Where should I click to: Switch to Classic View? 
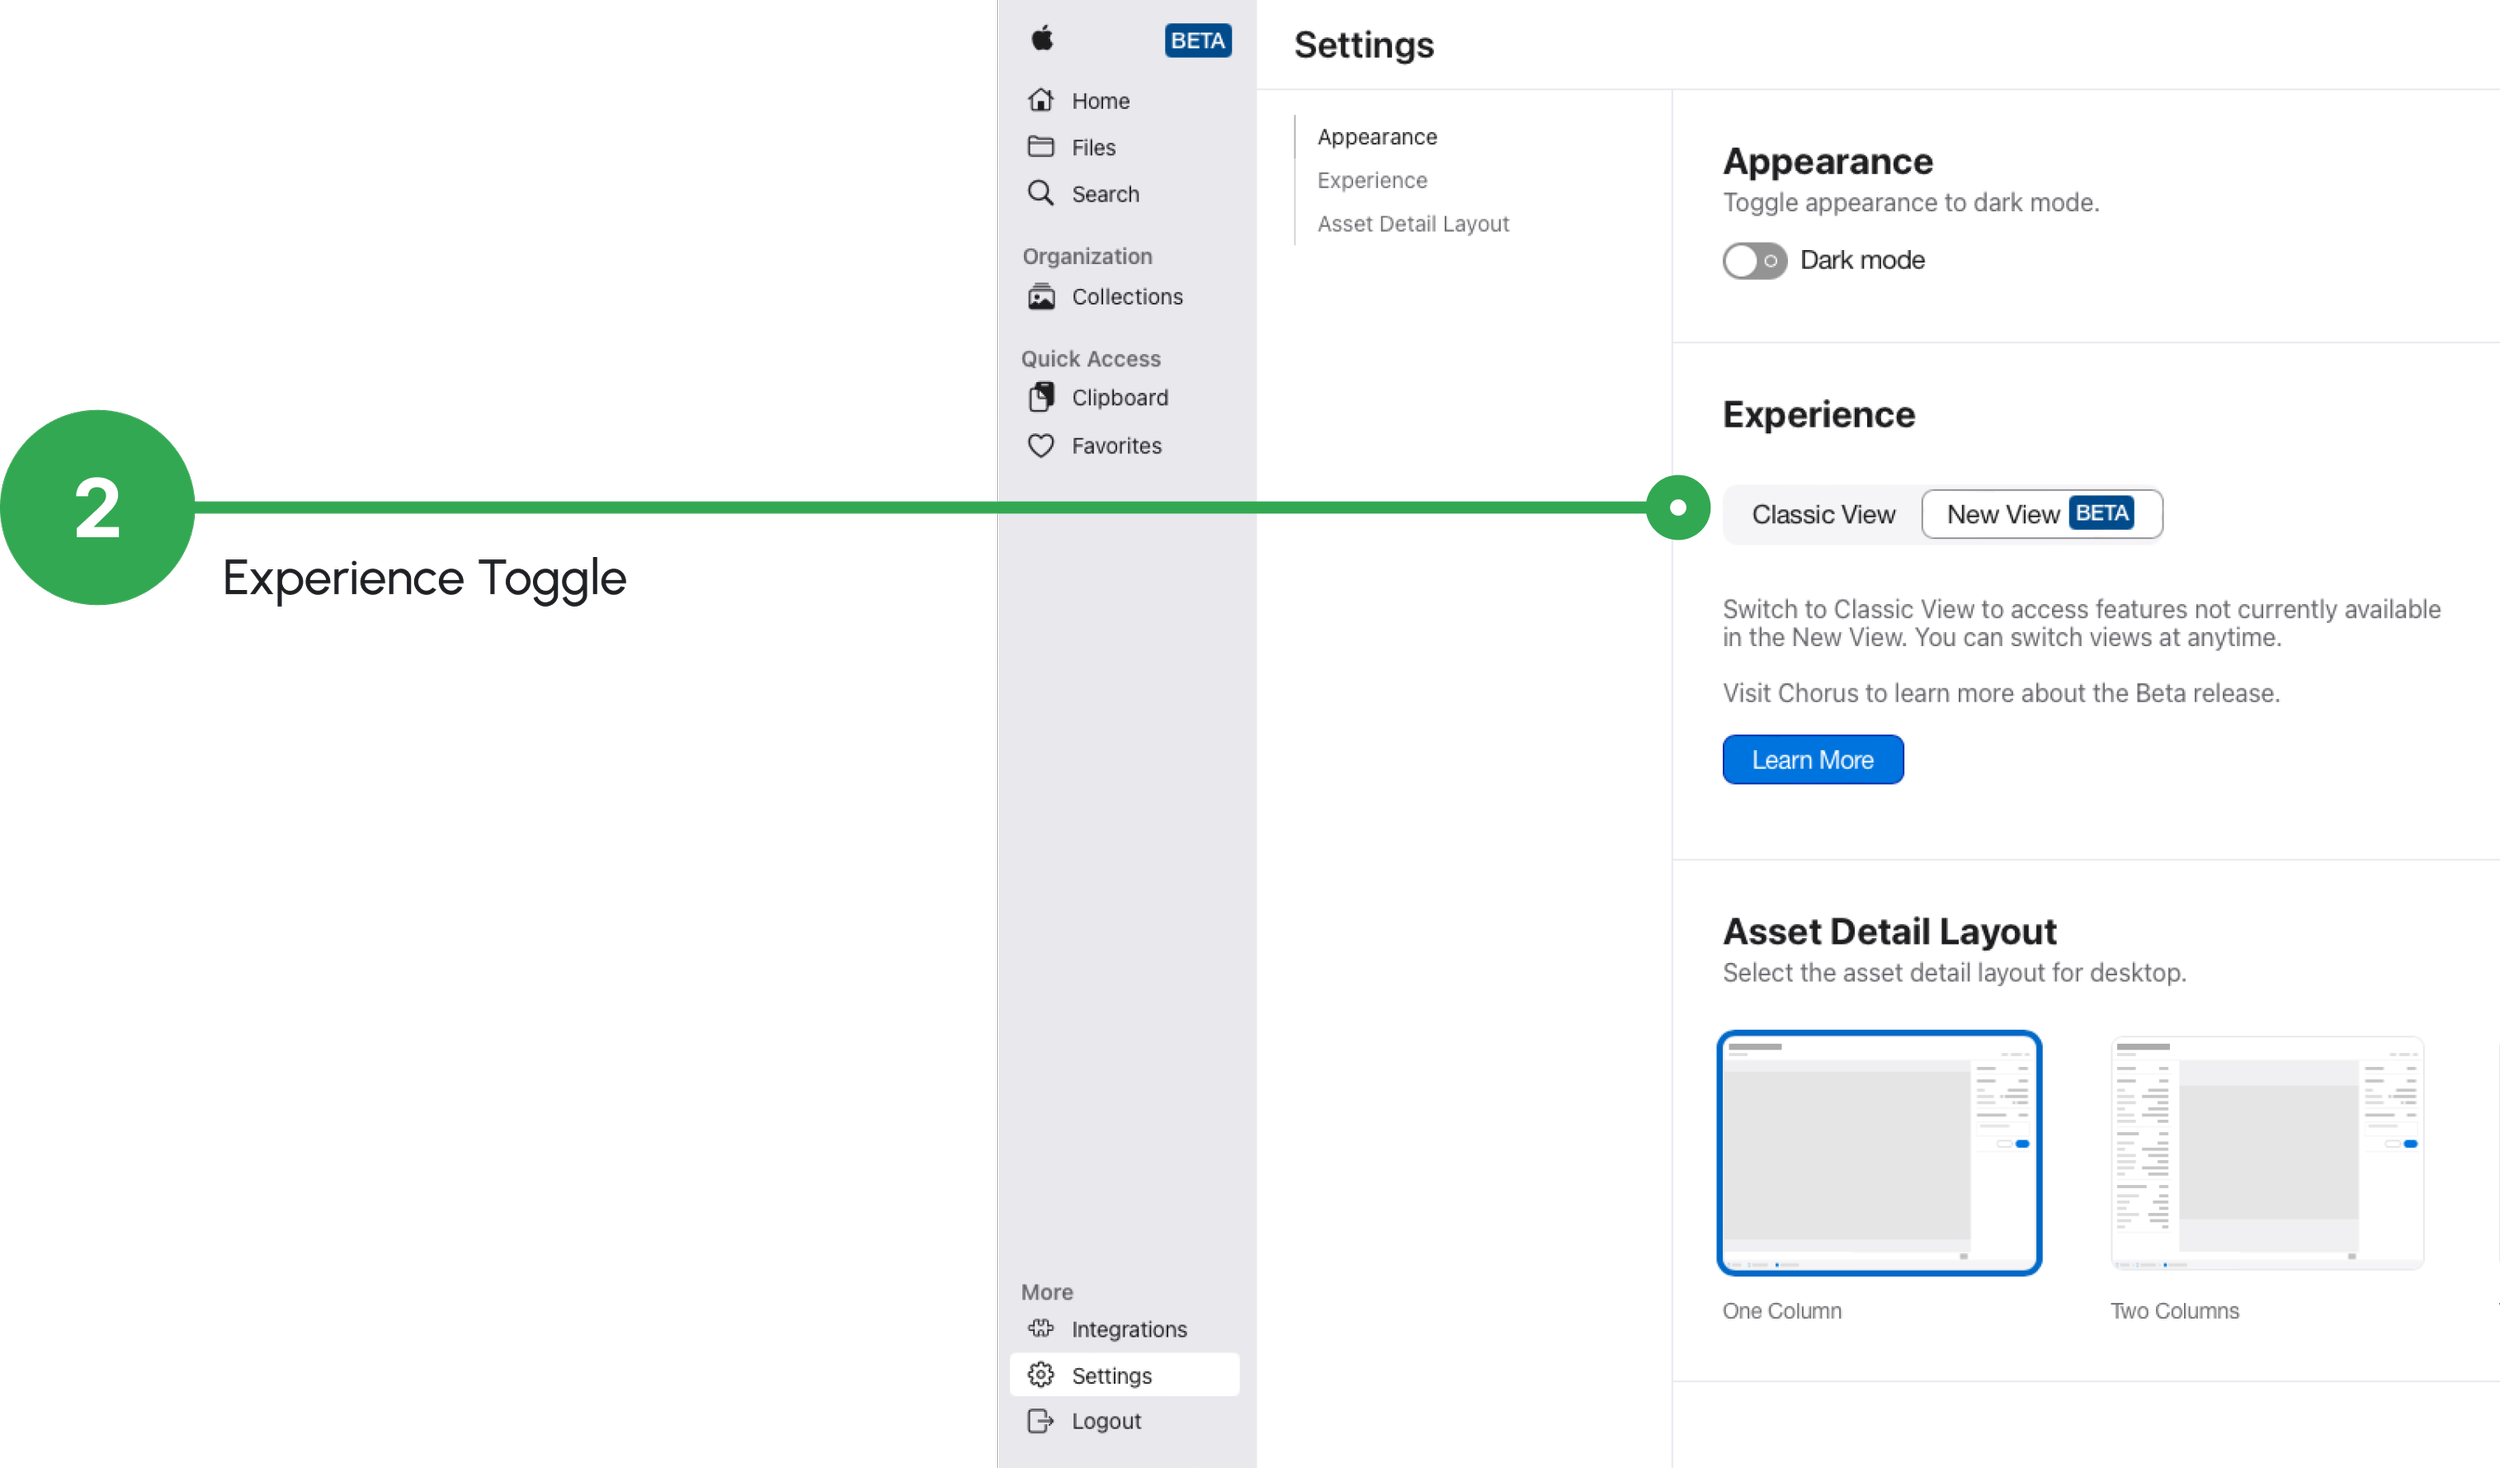click(x=1823, y=514)
